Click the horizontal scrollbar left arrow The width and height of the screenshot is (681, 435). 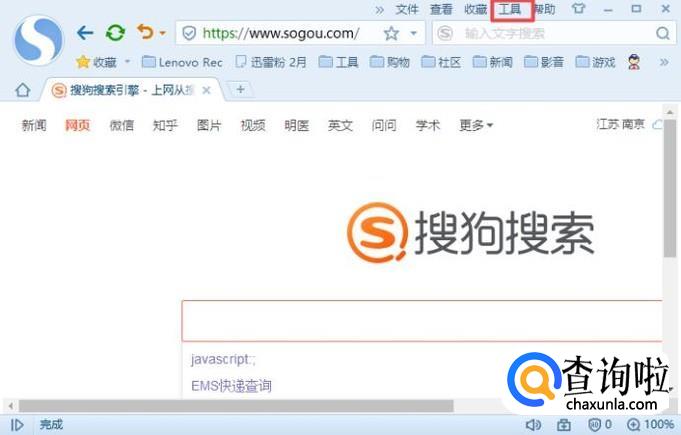[10, 406]
